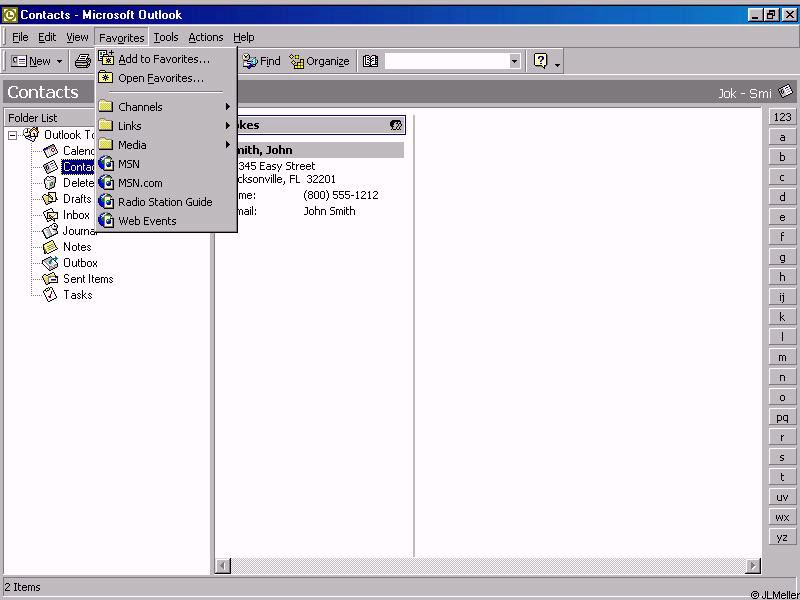Jump to contacts under uv index
Screen dimensions: 800x600
(782, 497)
